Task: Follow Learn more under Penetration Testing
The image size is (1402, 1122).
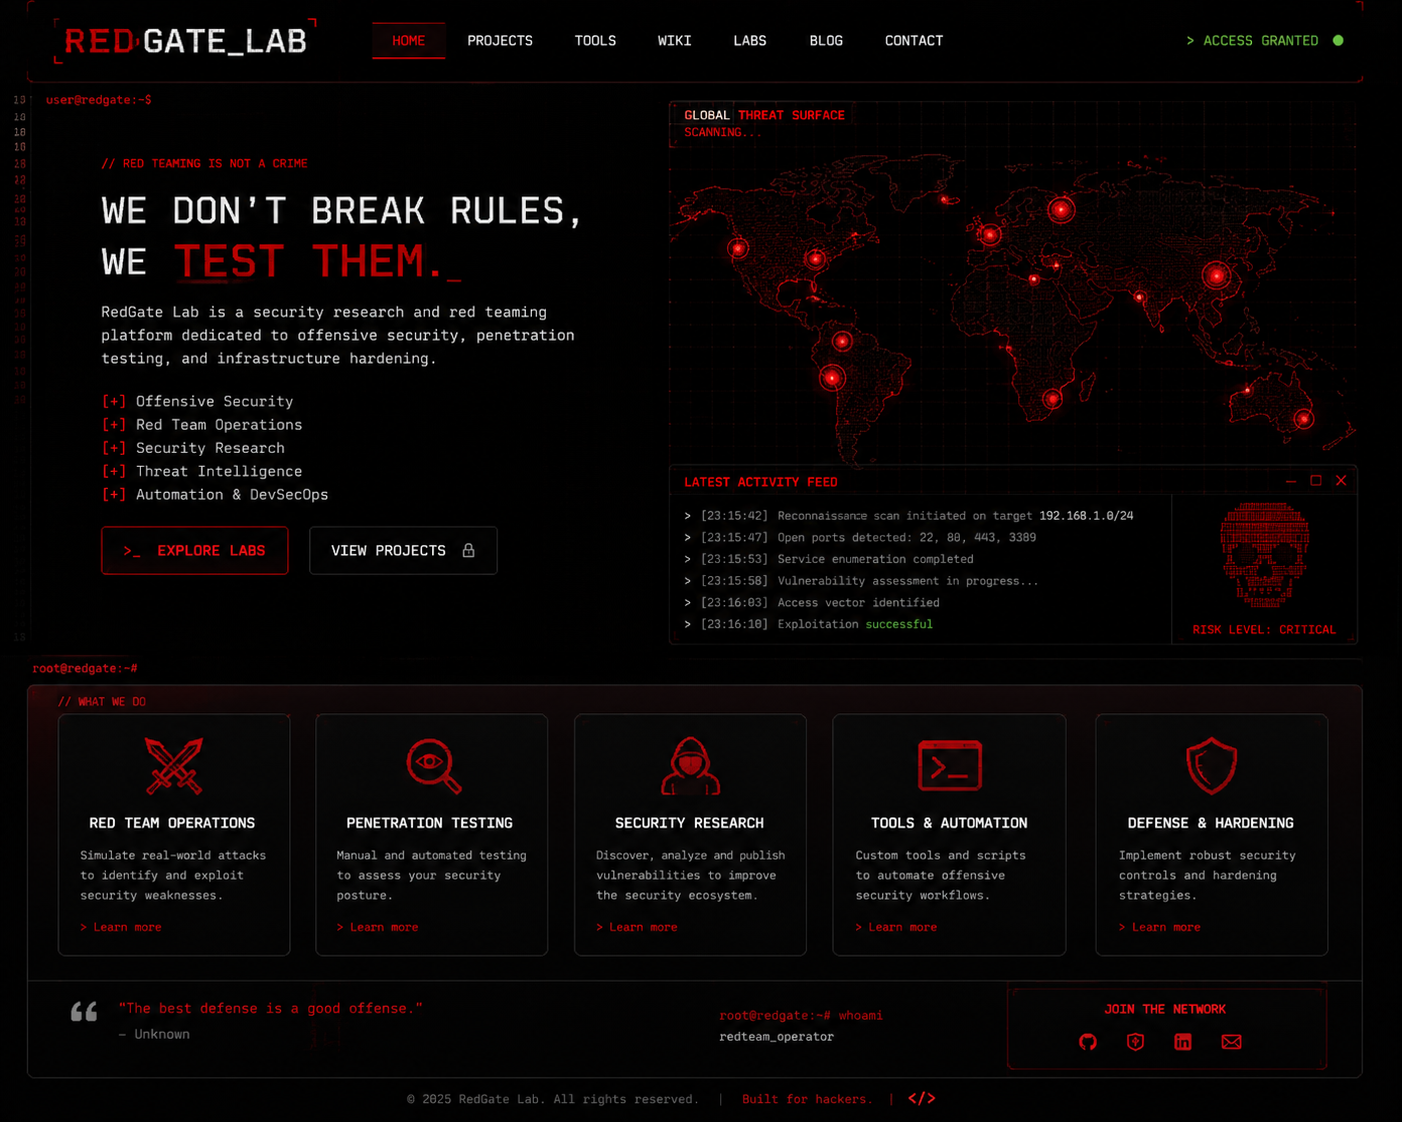Action: pyautogui.click(x=378, y=927)
